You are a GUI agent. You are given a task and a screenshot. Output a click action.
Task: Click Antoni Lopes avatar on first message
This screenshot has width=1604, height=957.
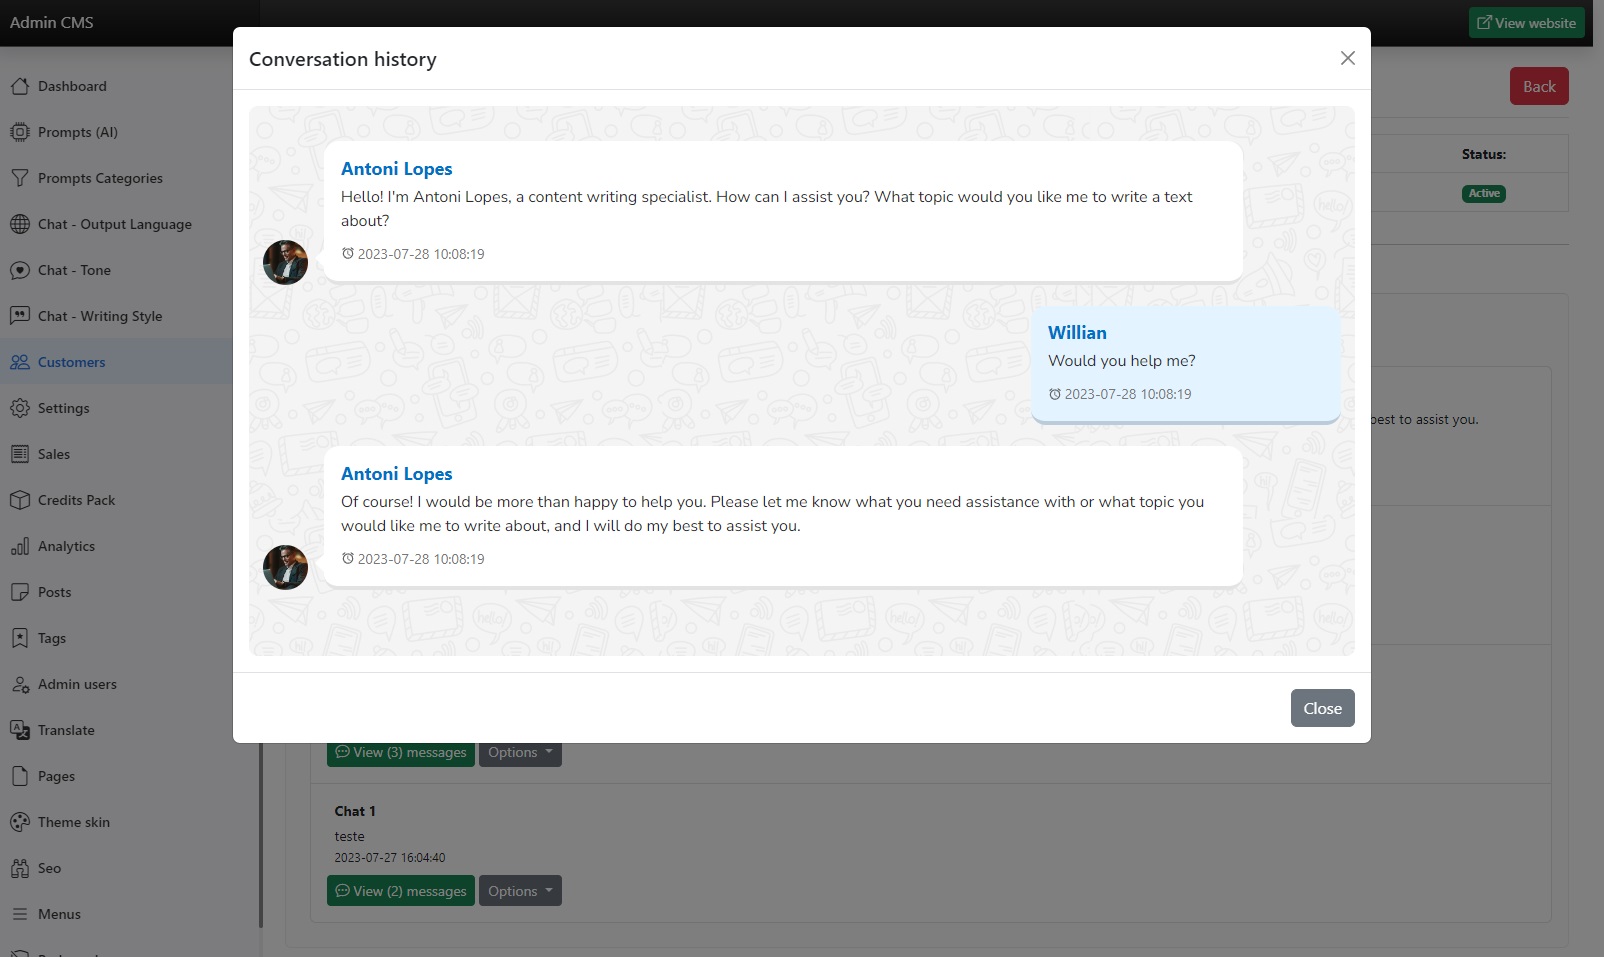click(x=285, y=263)
